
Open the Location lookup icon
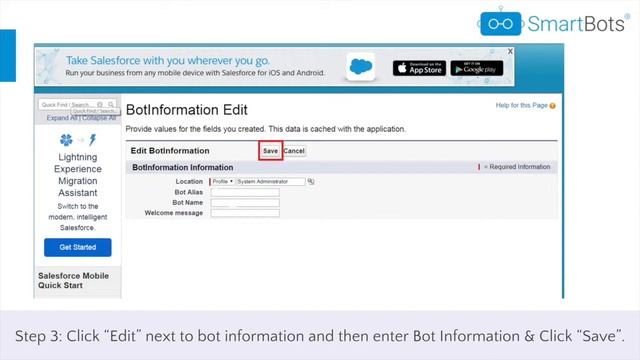click(x=311, y=181)
